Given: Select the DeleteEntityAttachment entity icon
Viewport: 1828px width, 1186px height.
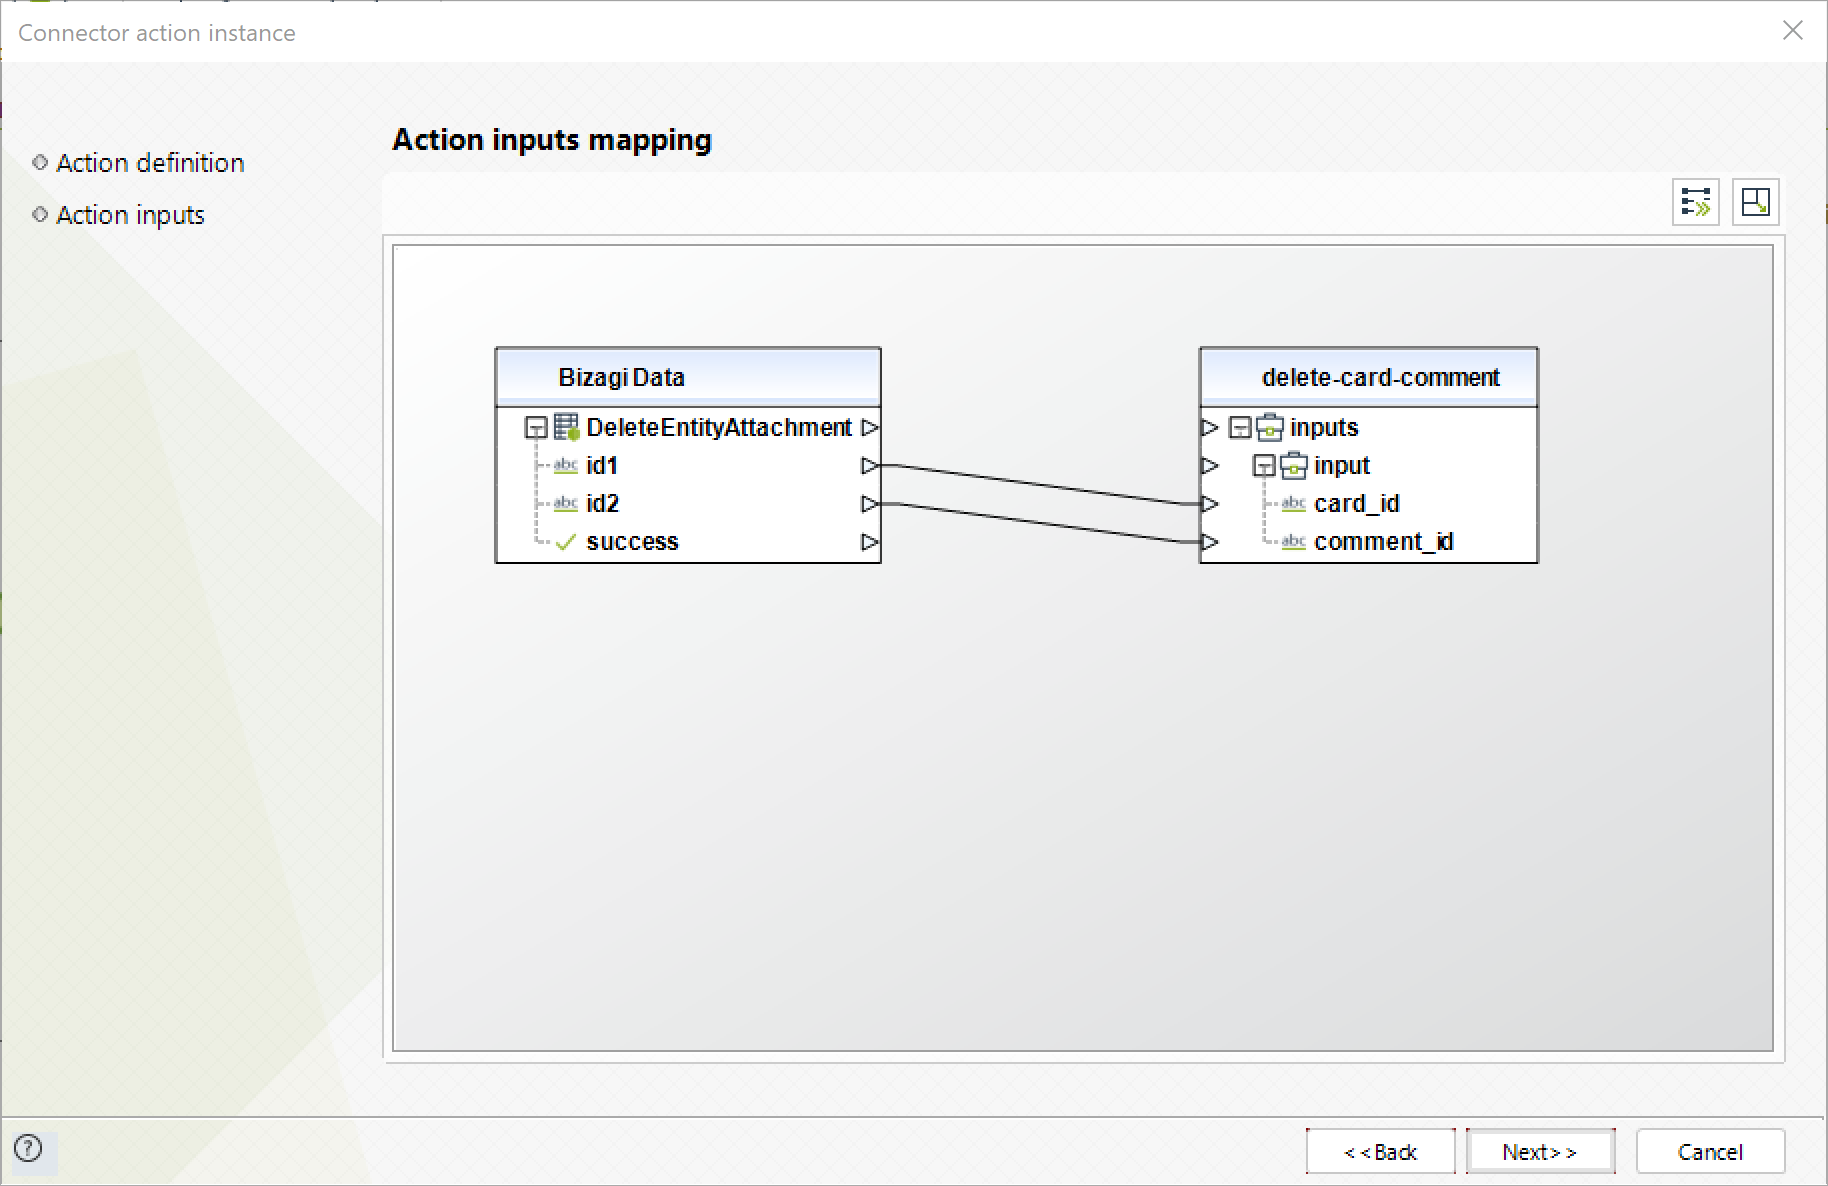Looking at the screenshot, I should [x=567, y=428].
